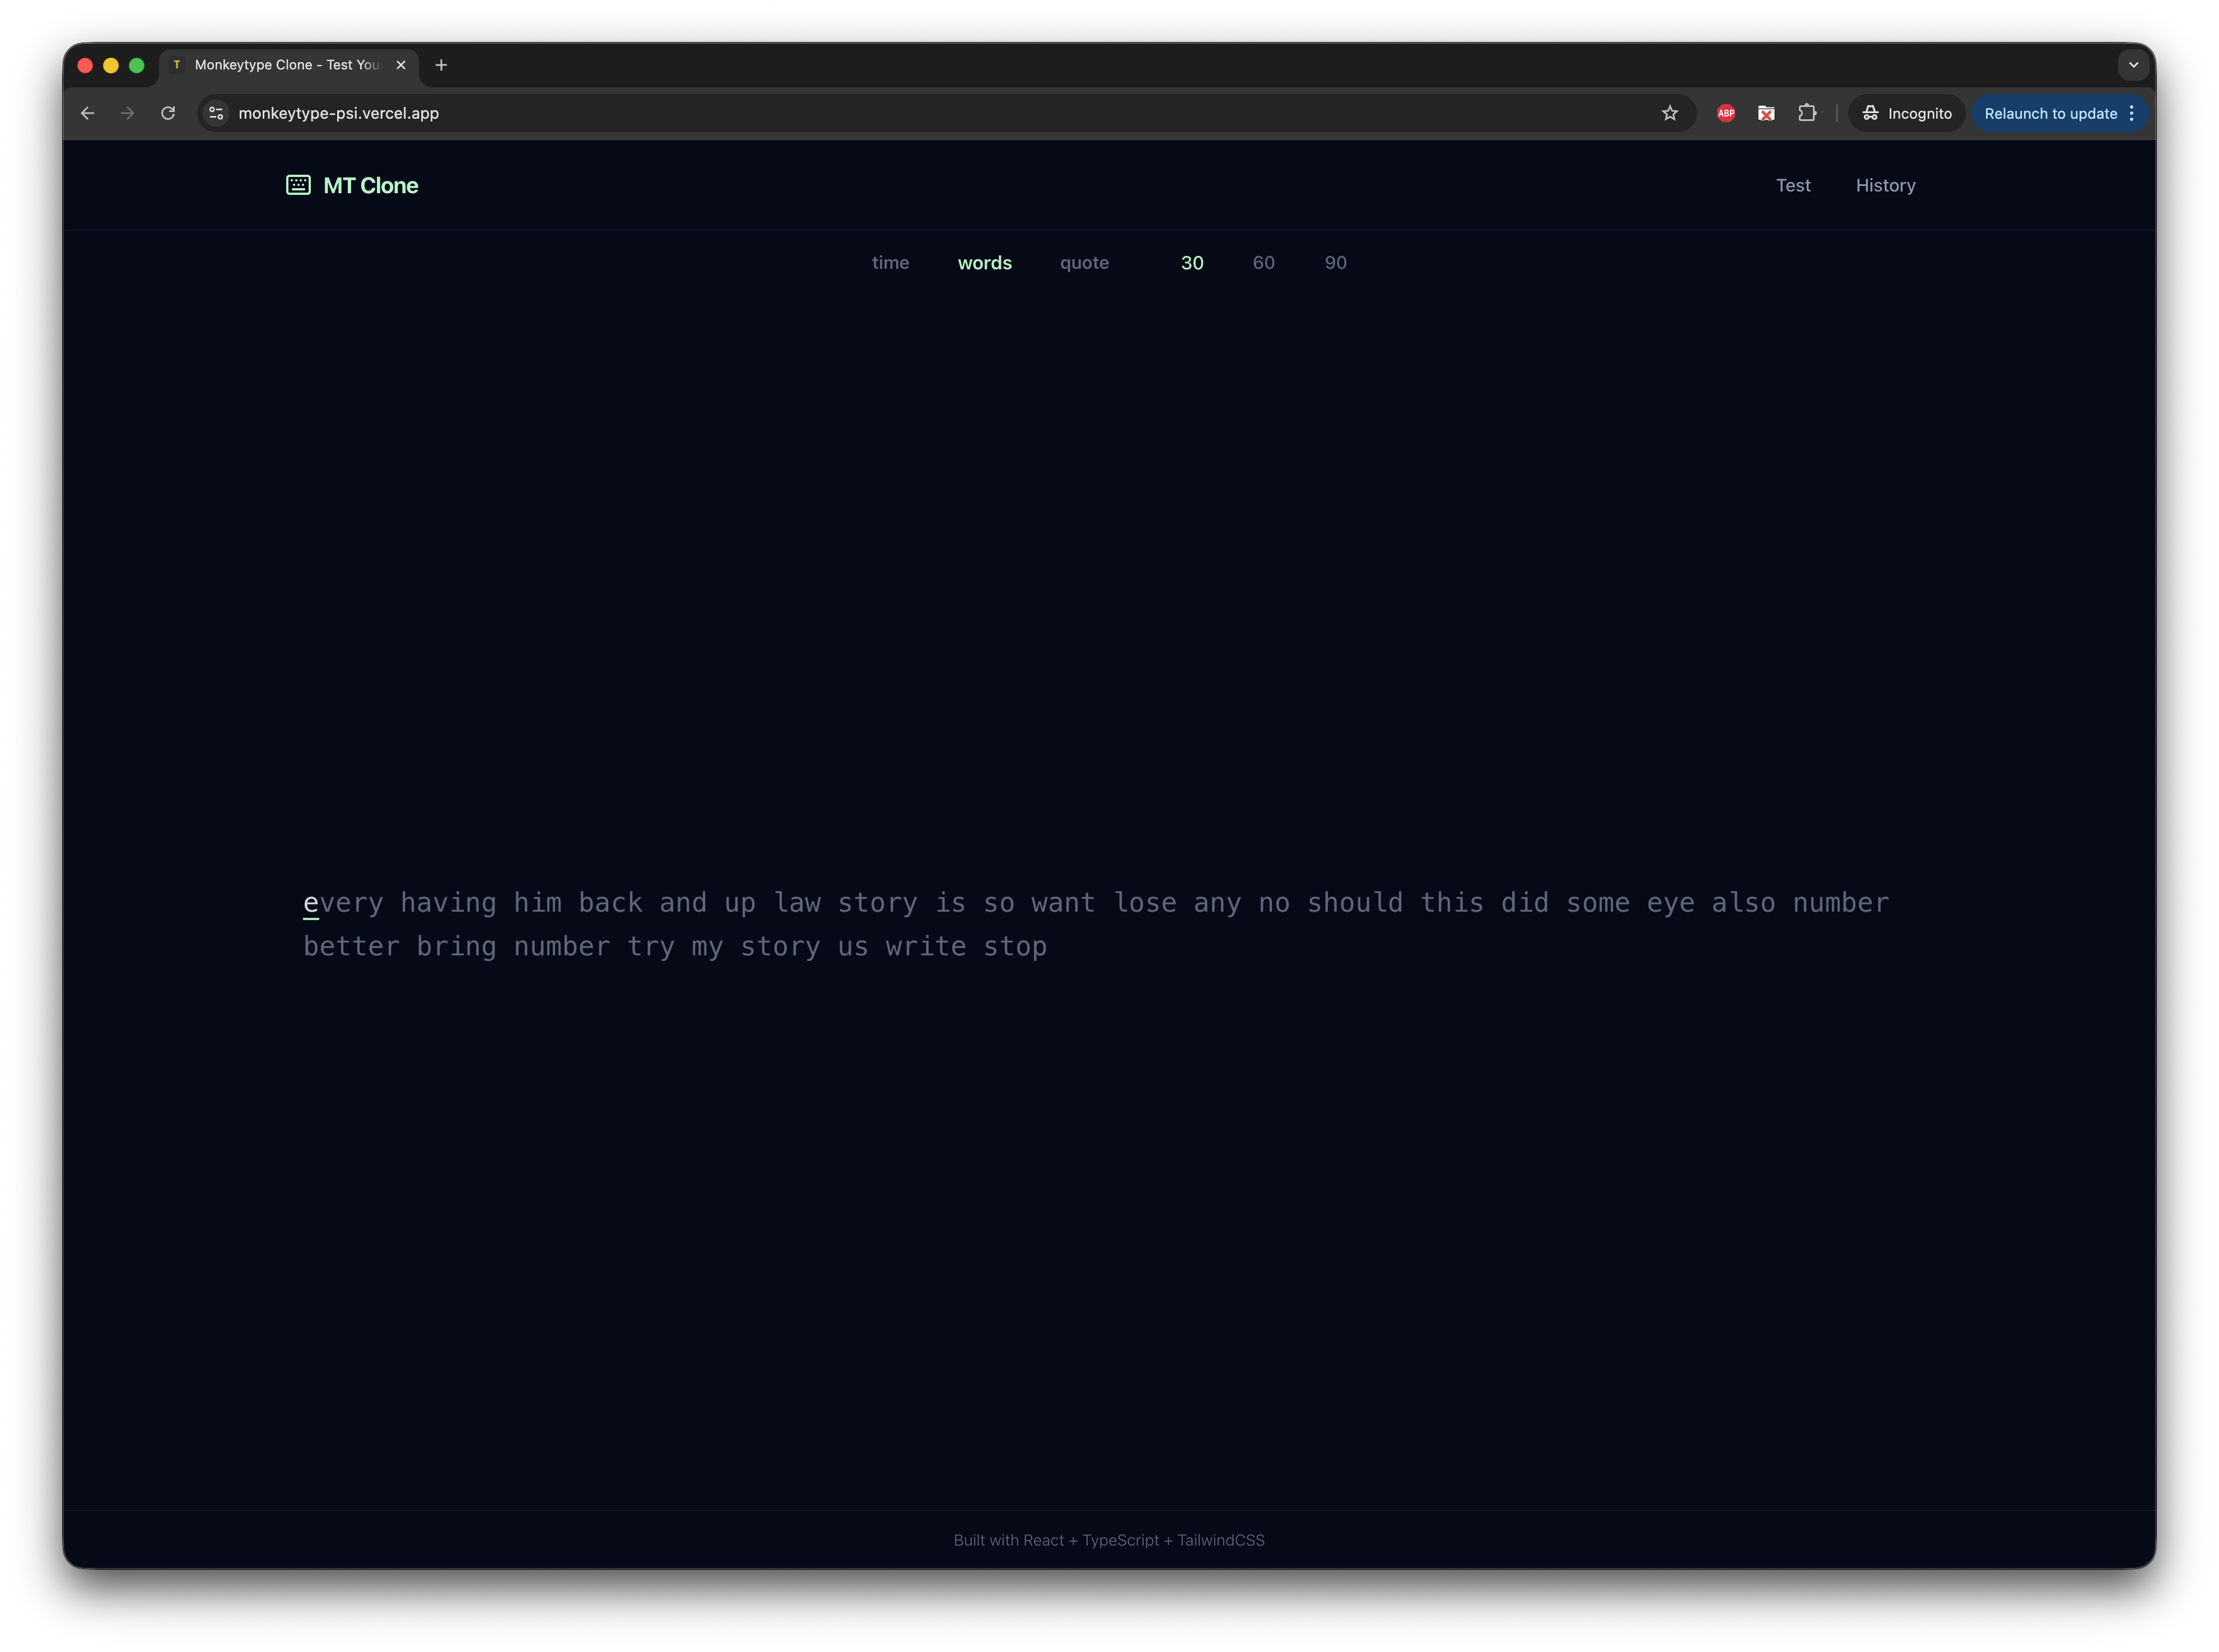Click the browser forward arrow
The height and width of the screenshot is (1652, 2219).
127,113
